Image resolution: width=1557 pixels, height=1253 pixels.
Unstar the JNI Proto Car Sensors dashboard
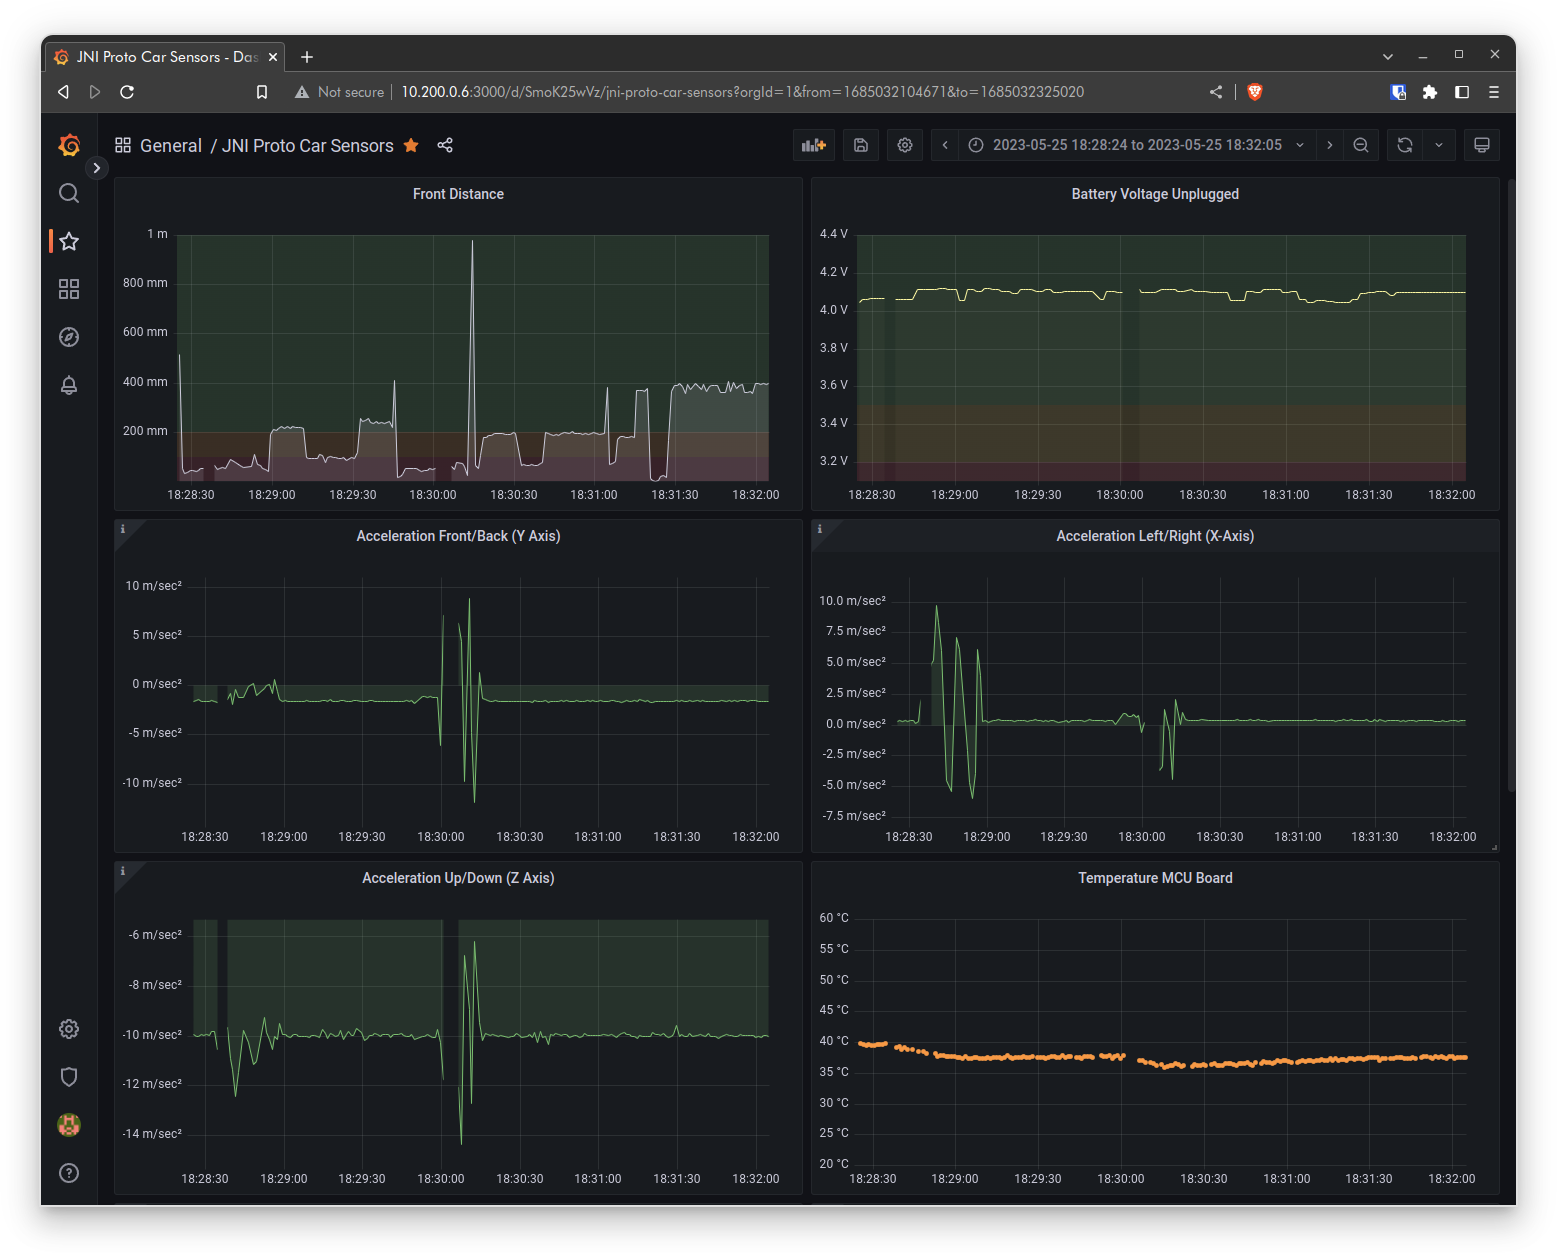tap(411, 145)
